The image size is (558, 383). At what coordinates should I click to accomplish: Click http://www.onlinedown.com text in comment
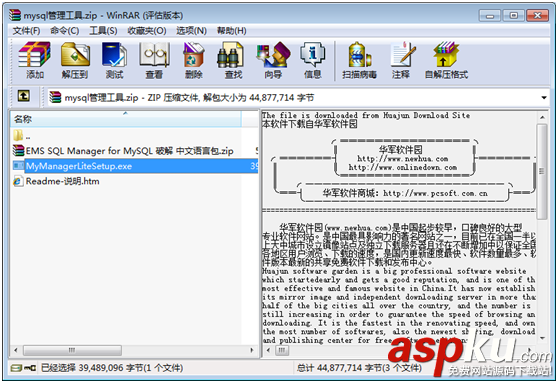tap(402, 167)
